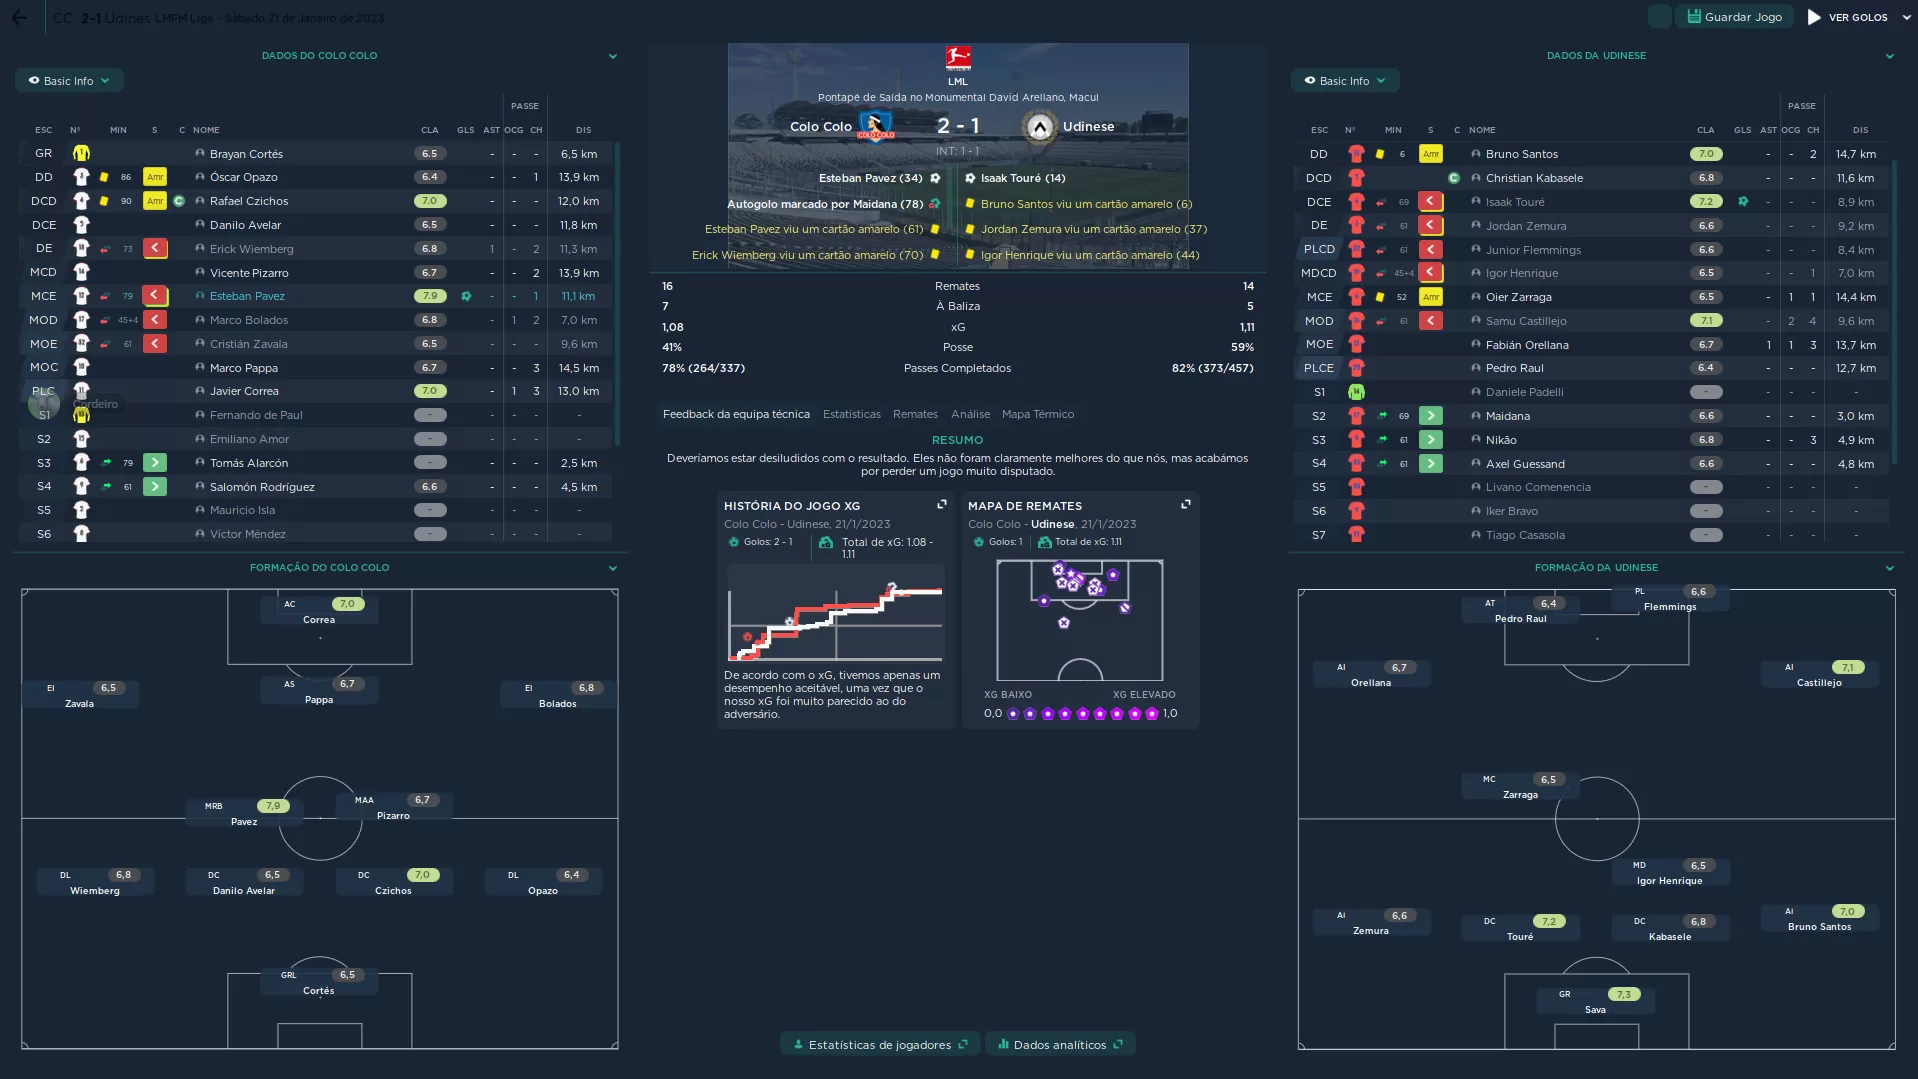Play match goals with VER GOLOS
1918x1079 pixels.
click(x=1848, y=17)
